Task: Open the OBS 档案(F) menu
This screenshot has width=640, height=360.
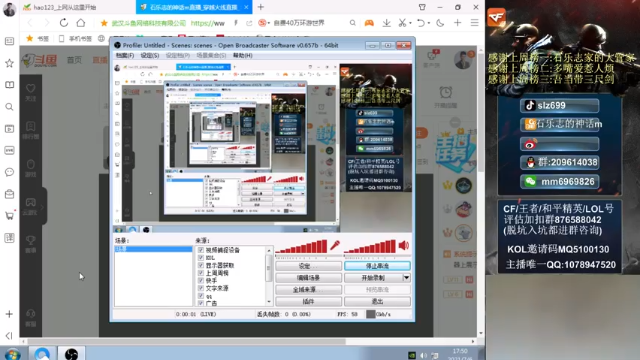Action: (124, 55)
